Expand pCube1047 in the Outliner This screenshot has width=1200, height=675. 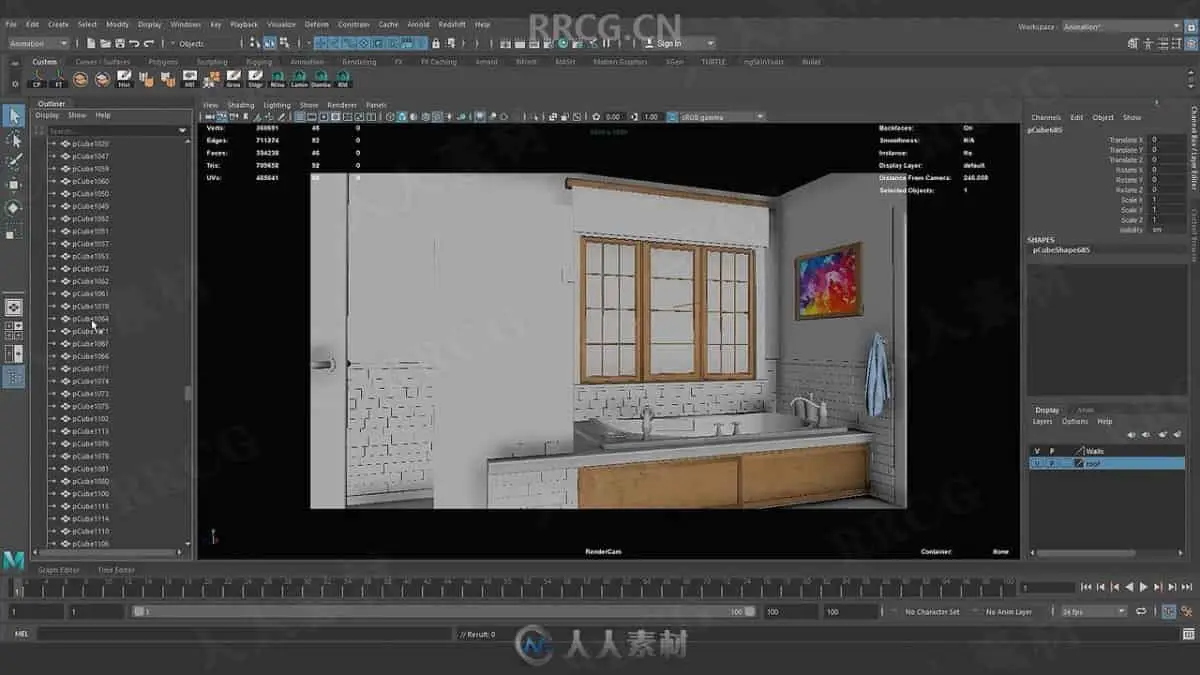coord(53,156)
